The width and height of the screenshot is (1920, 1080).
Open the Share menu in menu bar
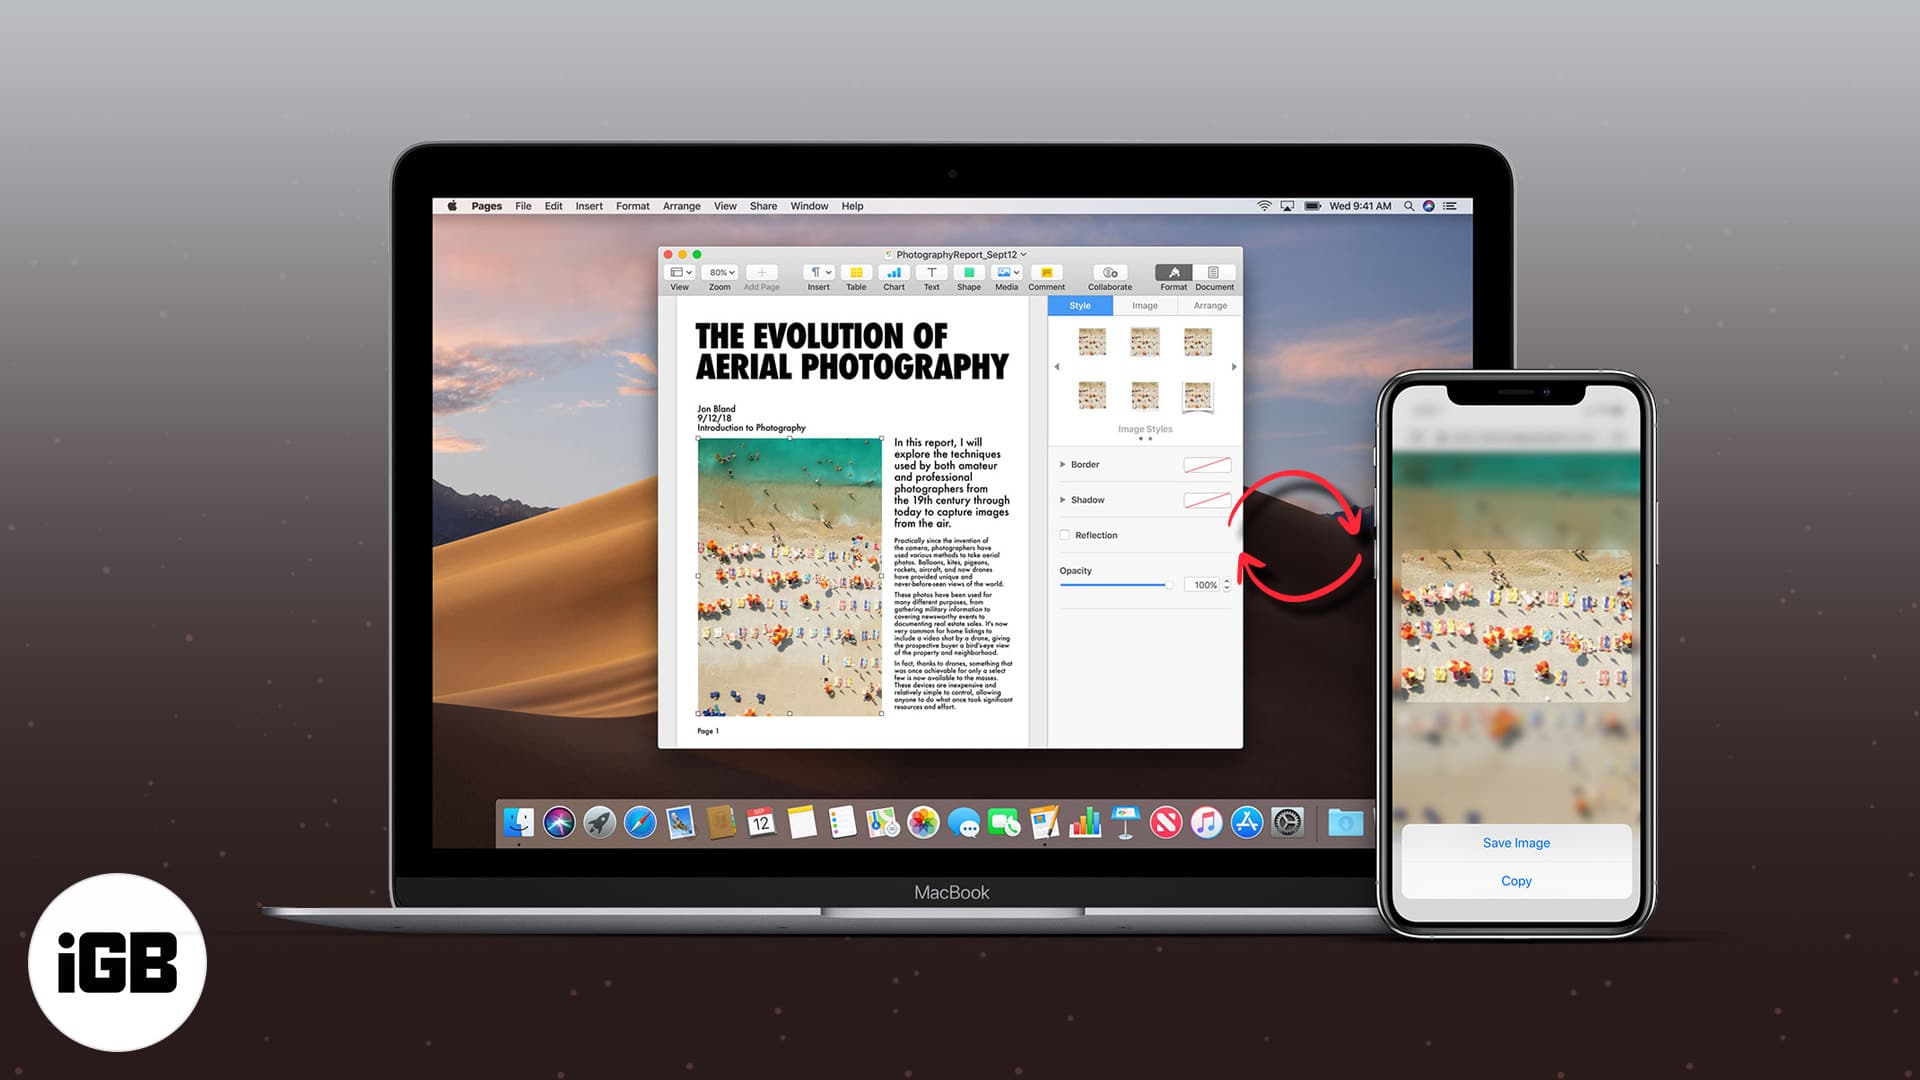pyautogui.click(x=763, y=206)
